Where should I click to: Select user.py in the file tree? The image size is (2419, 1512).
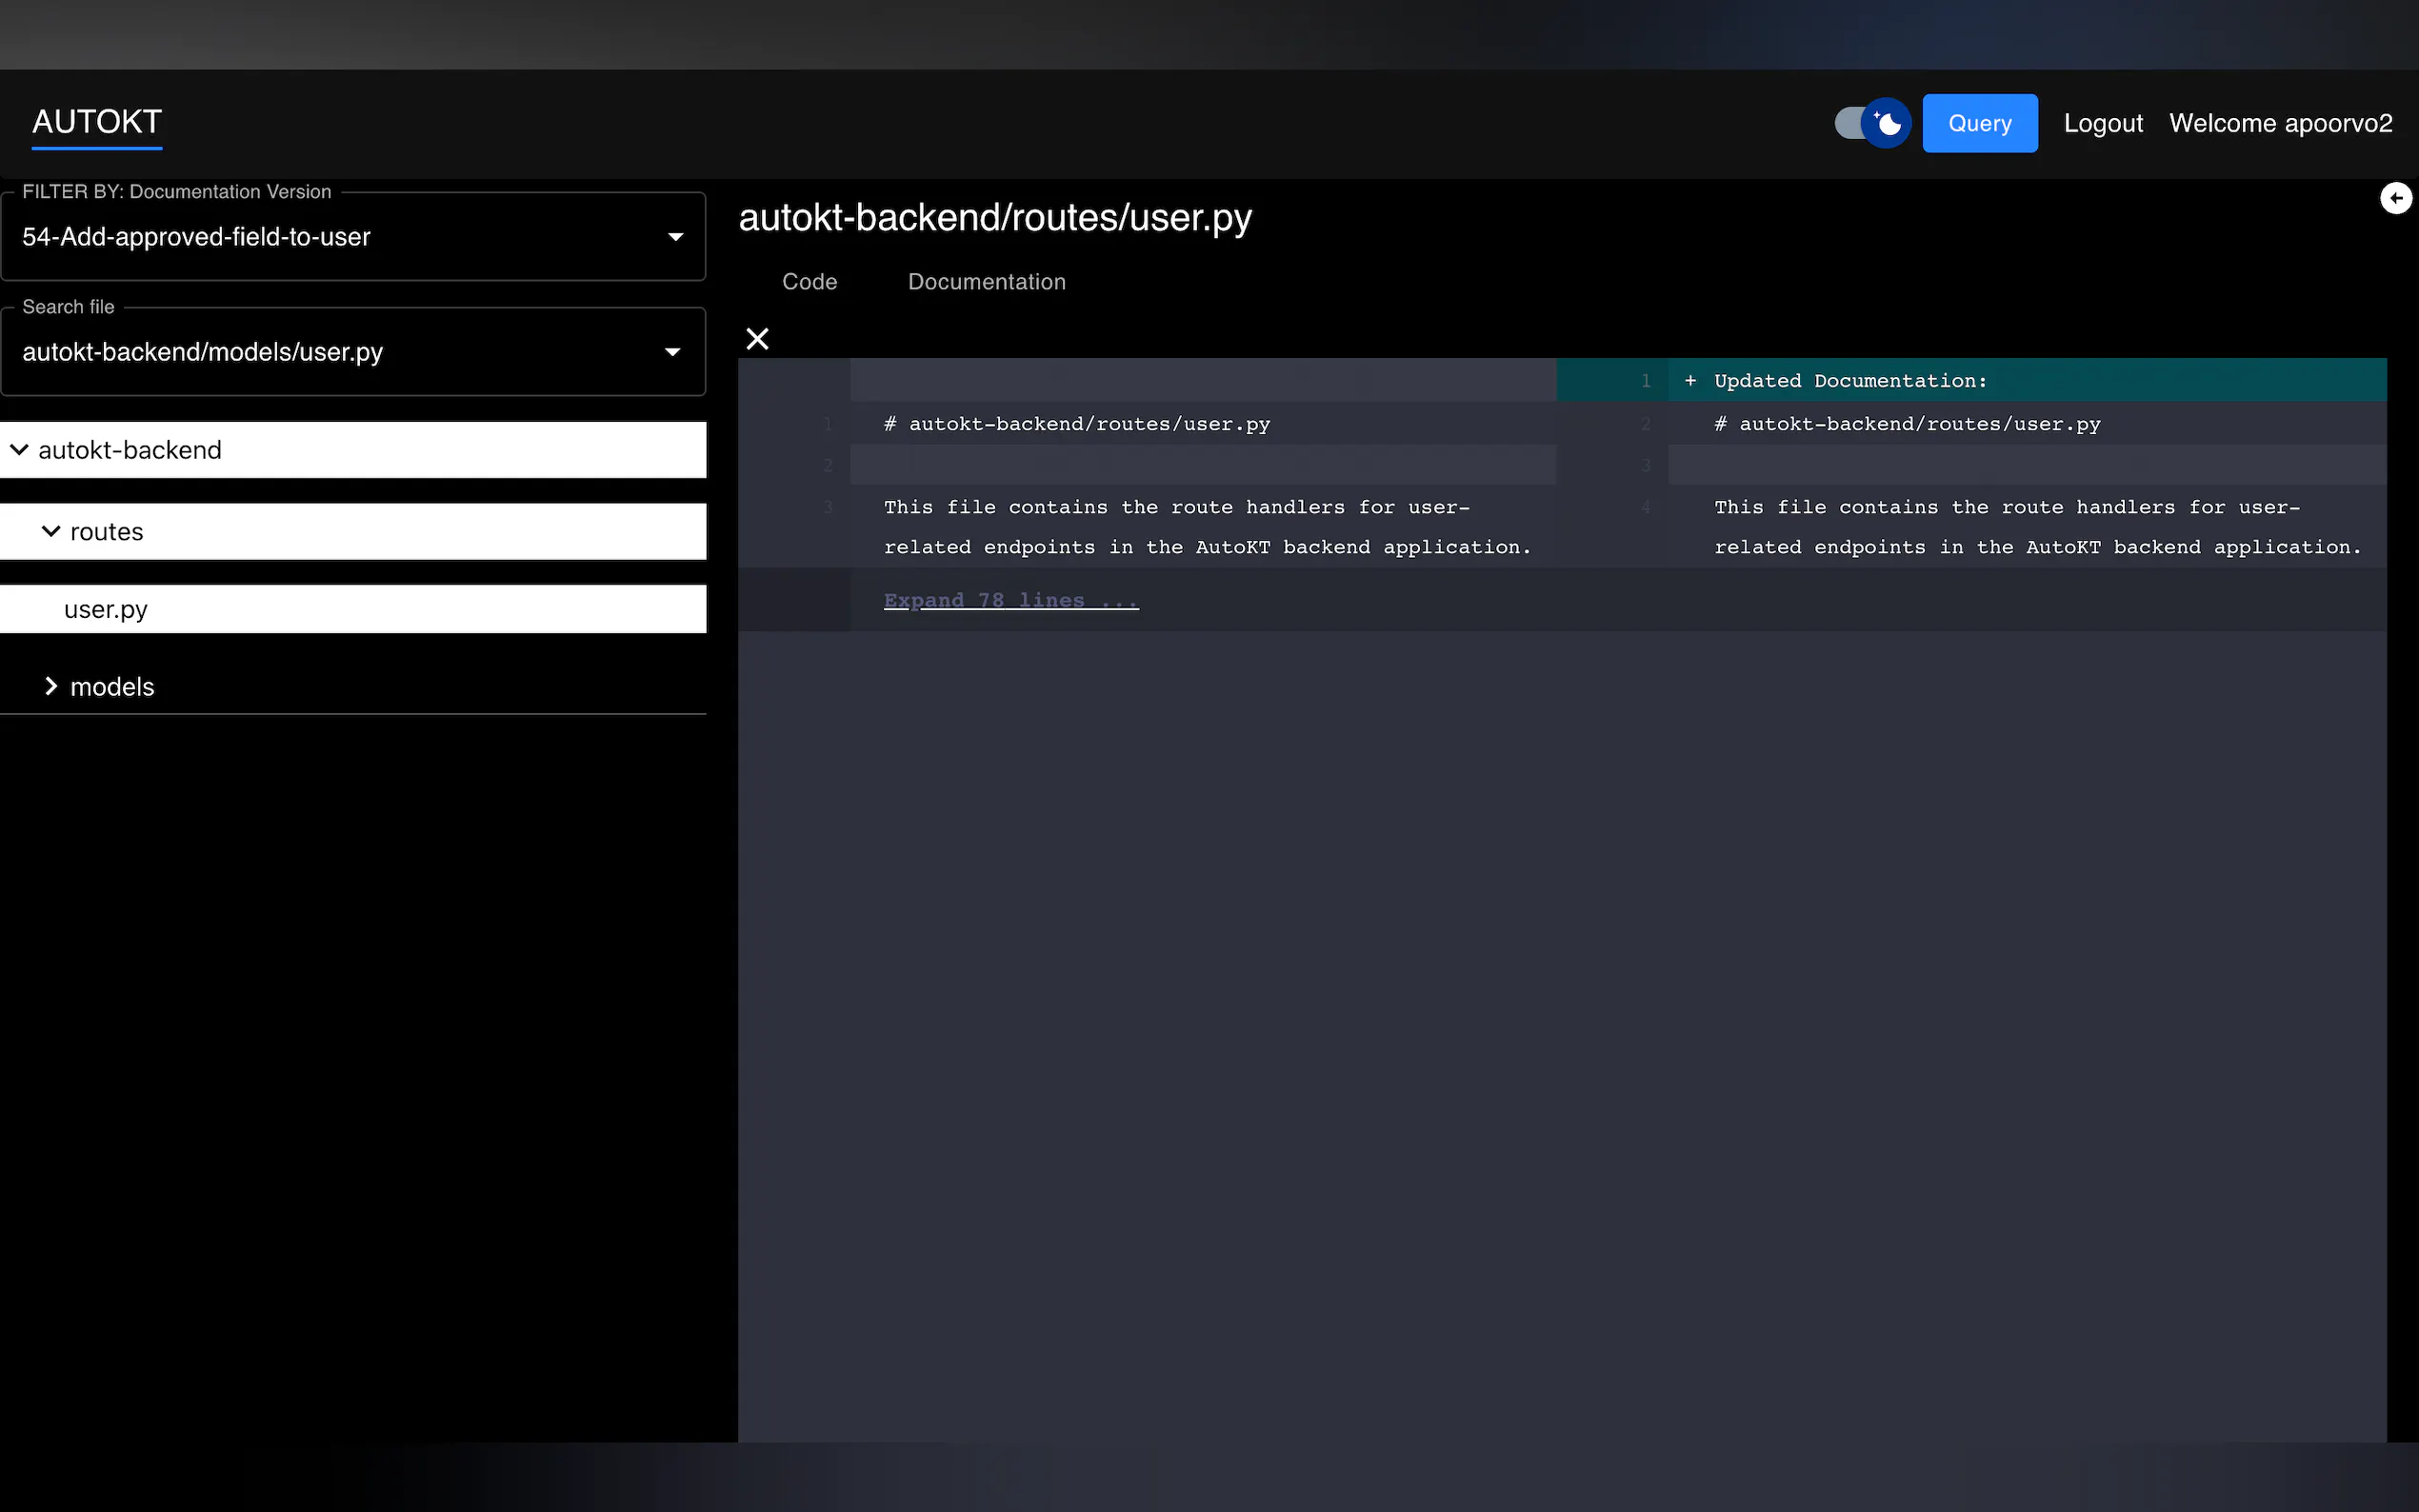pyautogui.click(x=106, y=609)
